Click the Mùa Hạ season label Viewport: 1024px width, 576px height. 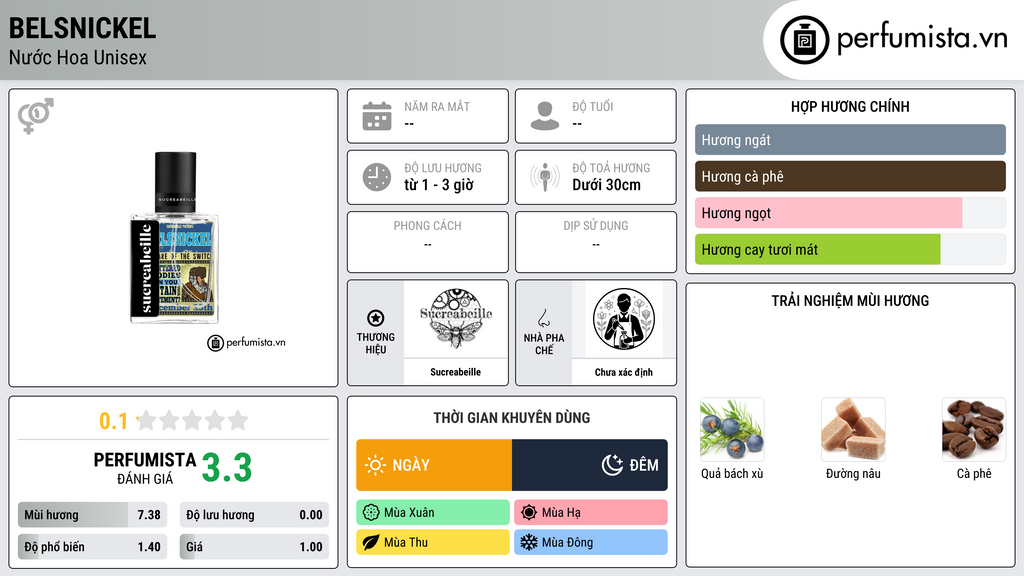click(591, 513)
